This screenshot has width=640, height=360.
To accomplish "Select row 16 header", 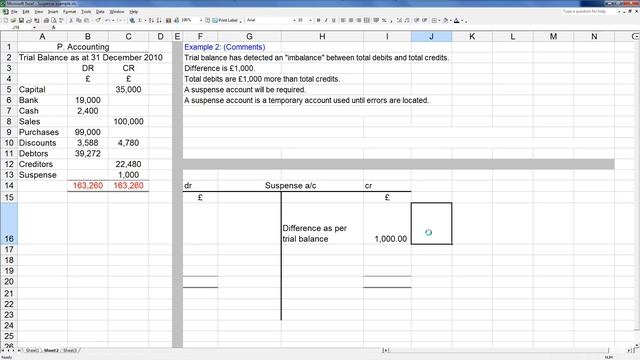I will [9, 224].
